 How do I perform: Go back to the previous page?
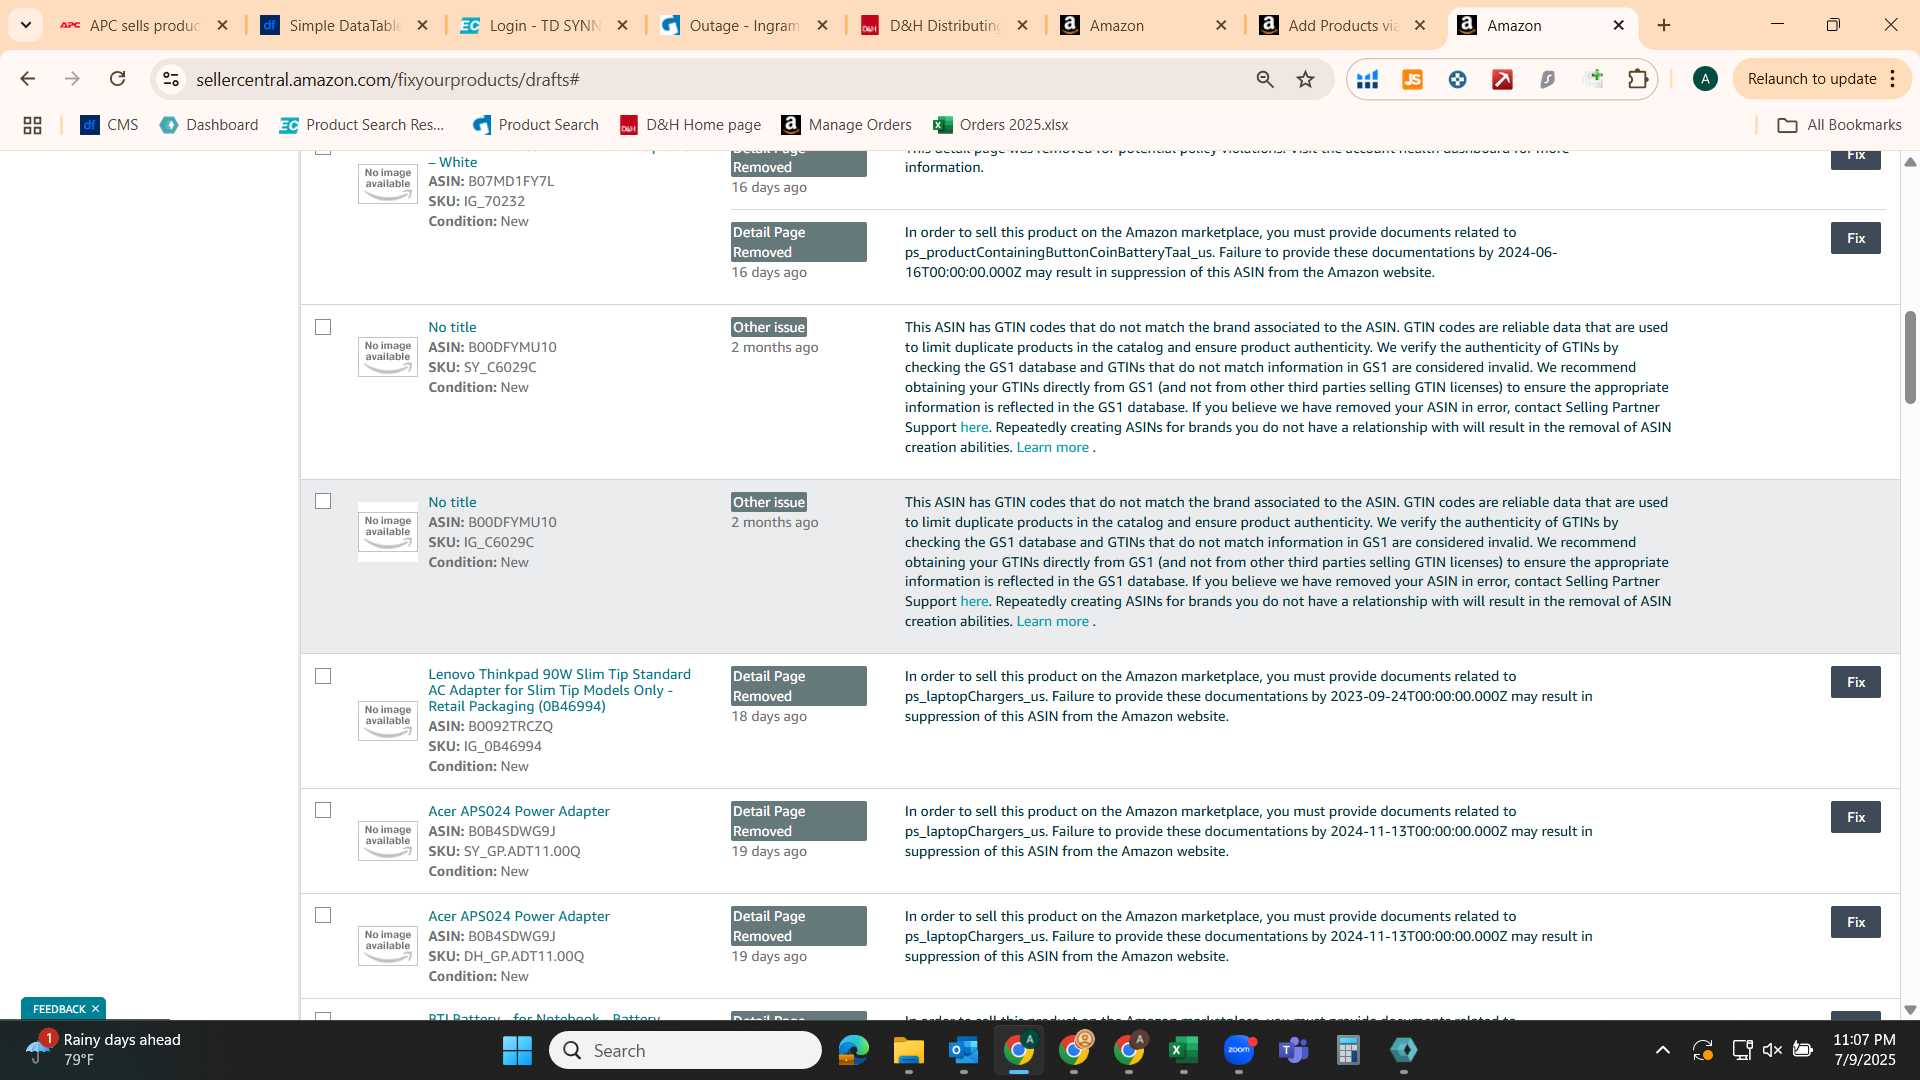click(x=28, y=79)
